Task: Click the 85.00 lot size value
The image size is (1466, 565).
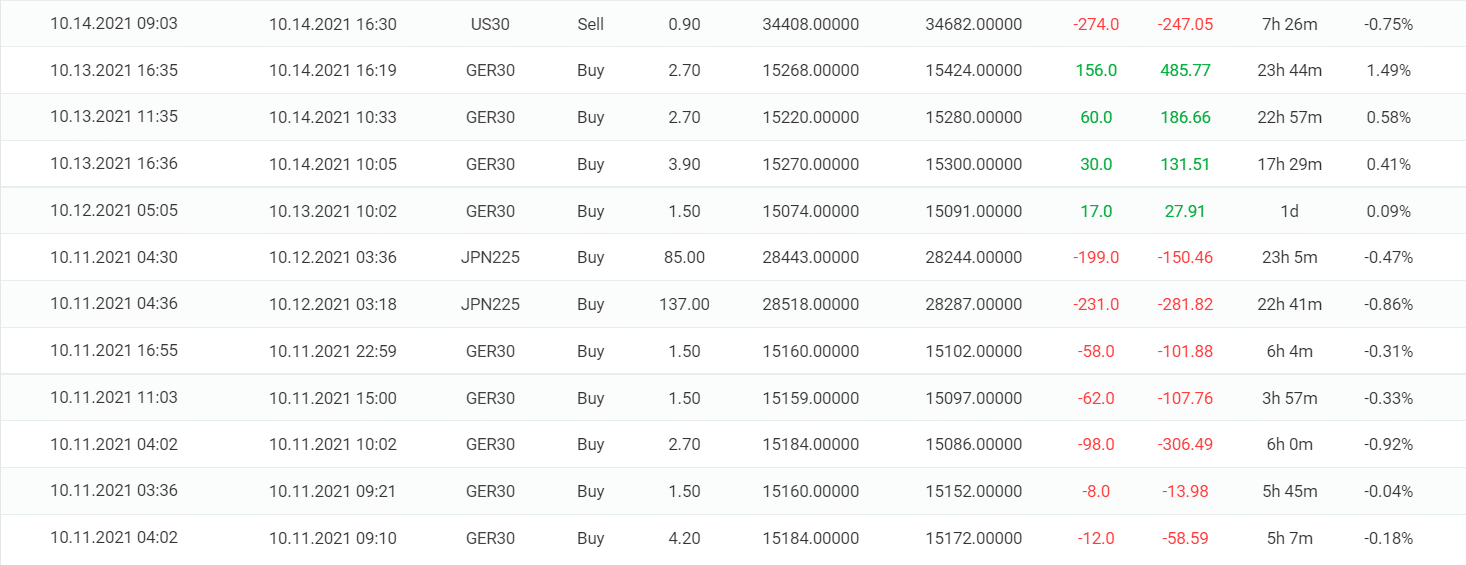Action: [684, 257]
